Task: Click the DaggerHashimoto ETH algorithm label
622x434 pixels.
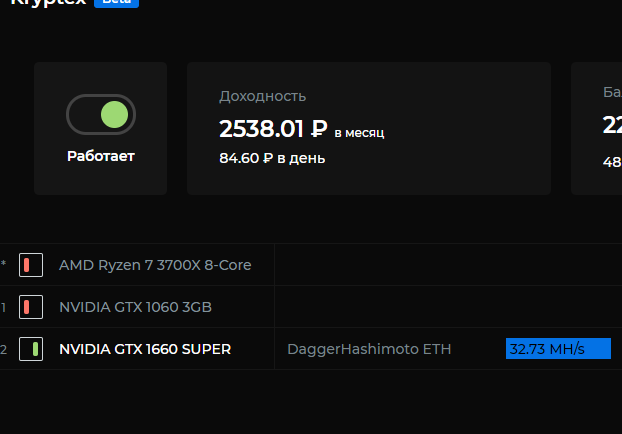Action: click(369, 349)
